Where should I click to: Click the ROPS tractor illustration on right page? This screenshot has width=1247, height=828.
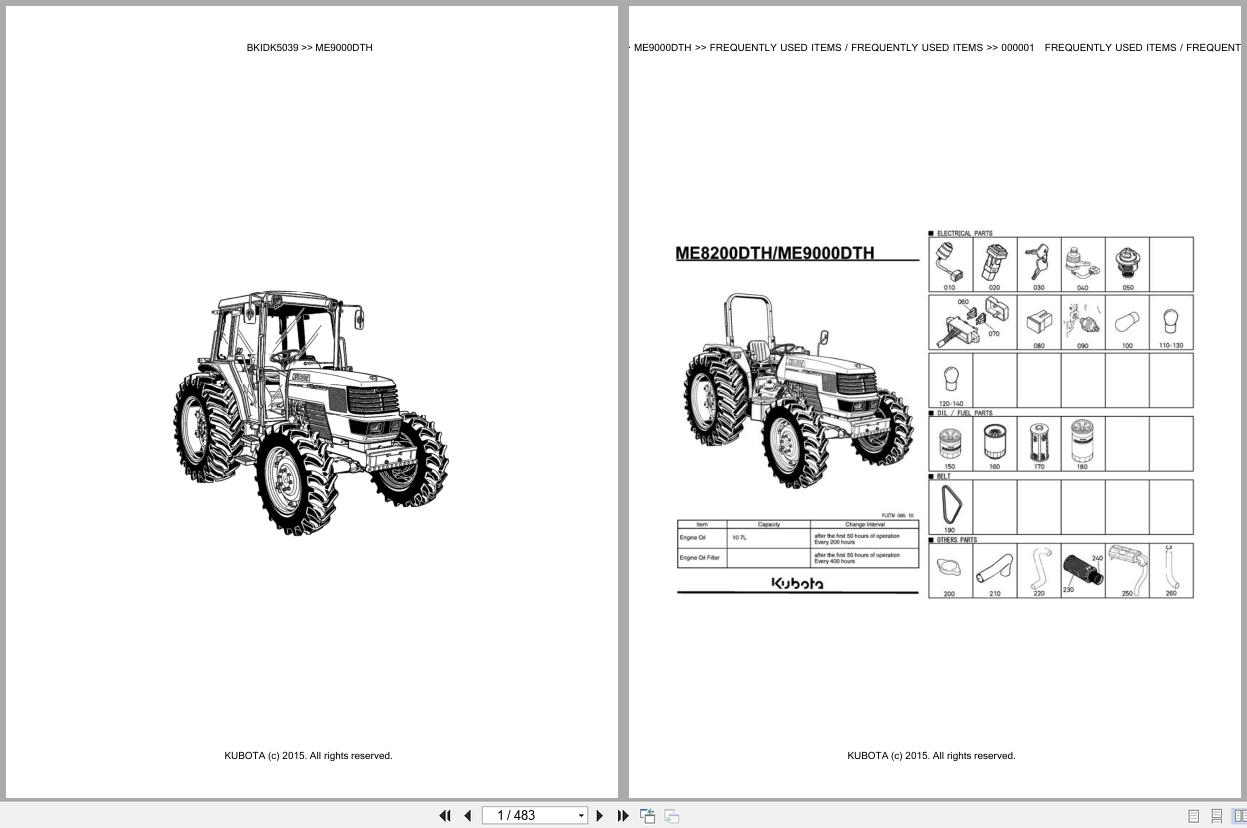coord(798,390)
